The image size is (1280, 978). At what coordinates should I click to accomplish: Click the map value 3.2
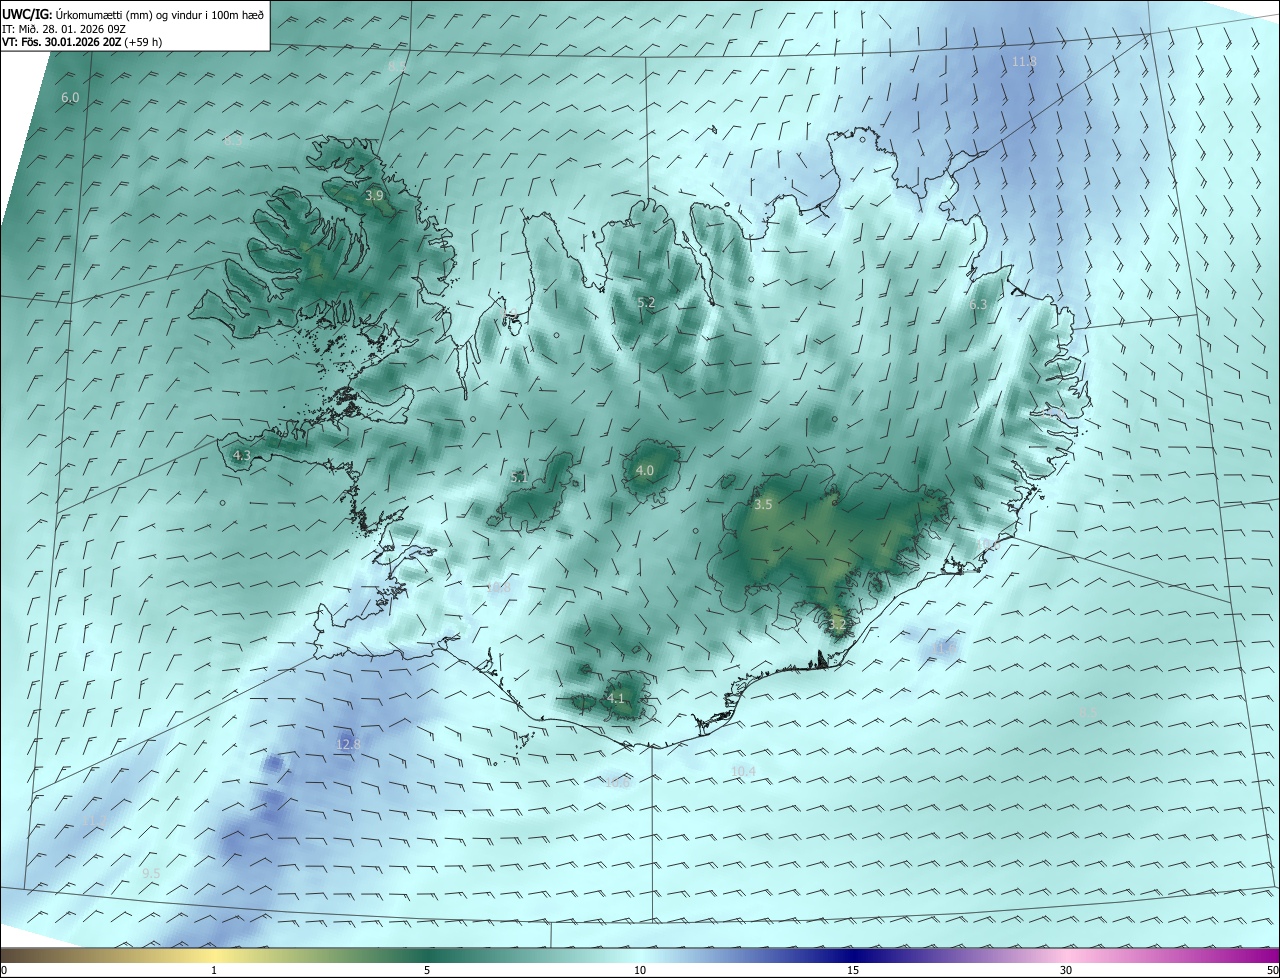click(x=837, y=624)
